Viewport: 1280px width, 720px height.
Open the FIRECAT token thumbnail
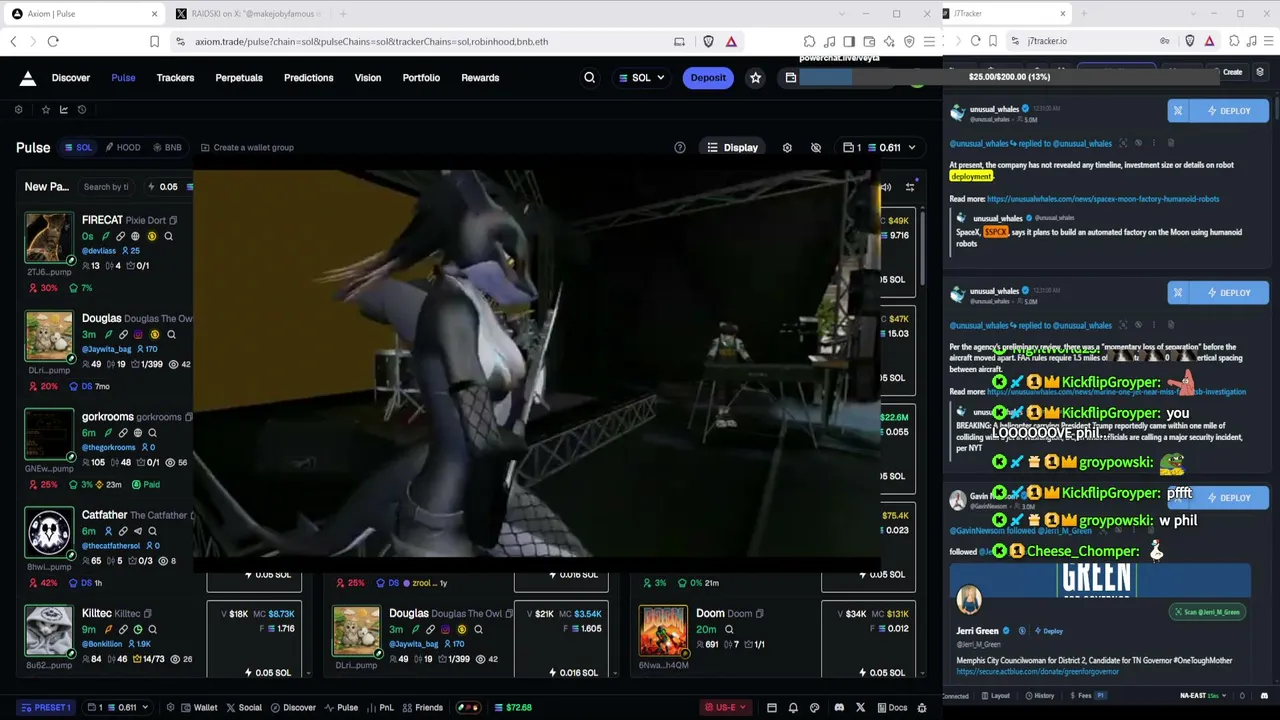(x=49, y=239)
